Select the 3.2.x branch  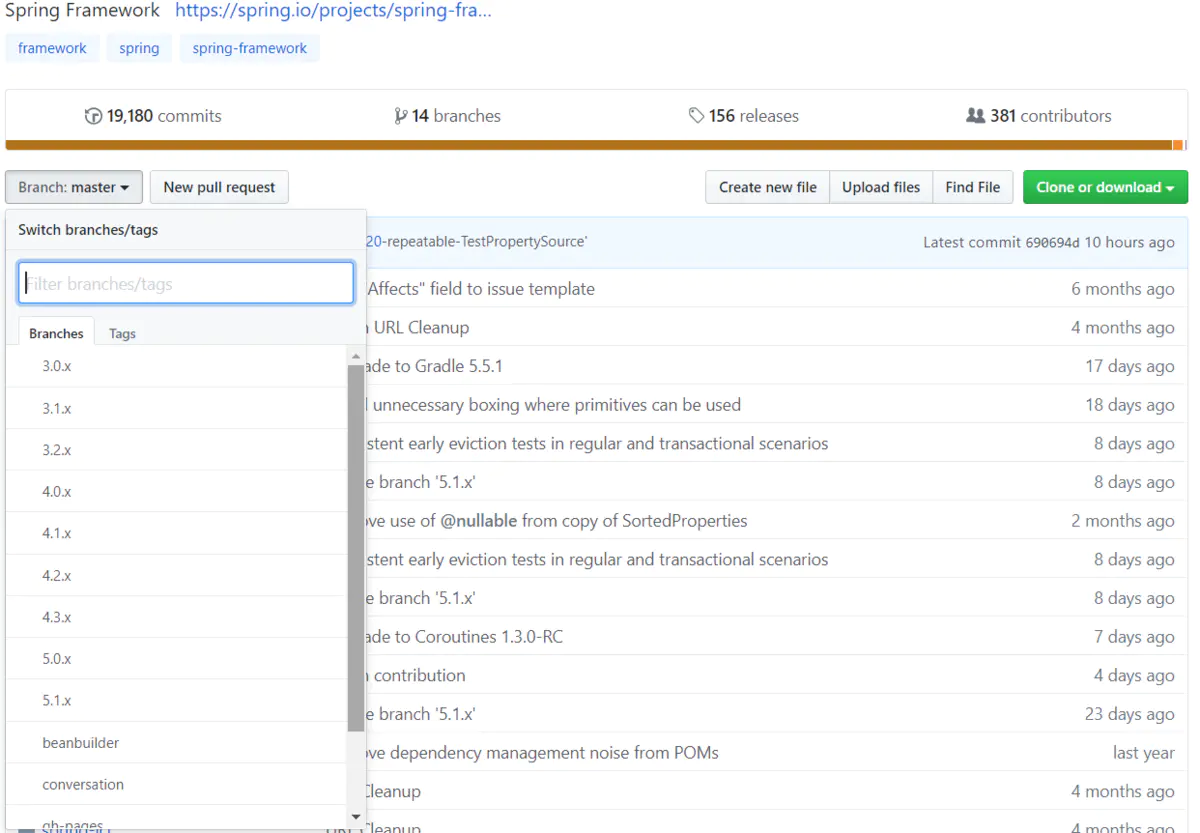click(176, 450)
